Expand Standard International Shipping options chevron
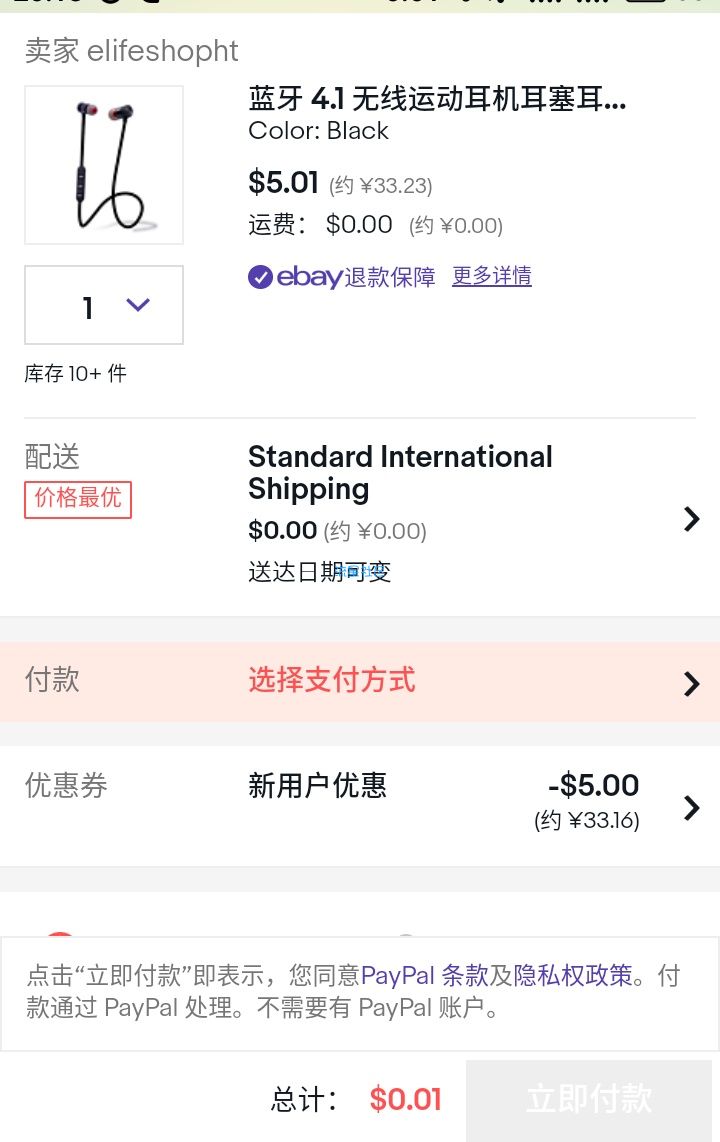This screenshot has height=1142, width=720. pos(691,519)
